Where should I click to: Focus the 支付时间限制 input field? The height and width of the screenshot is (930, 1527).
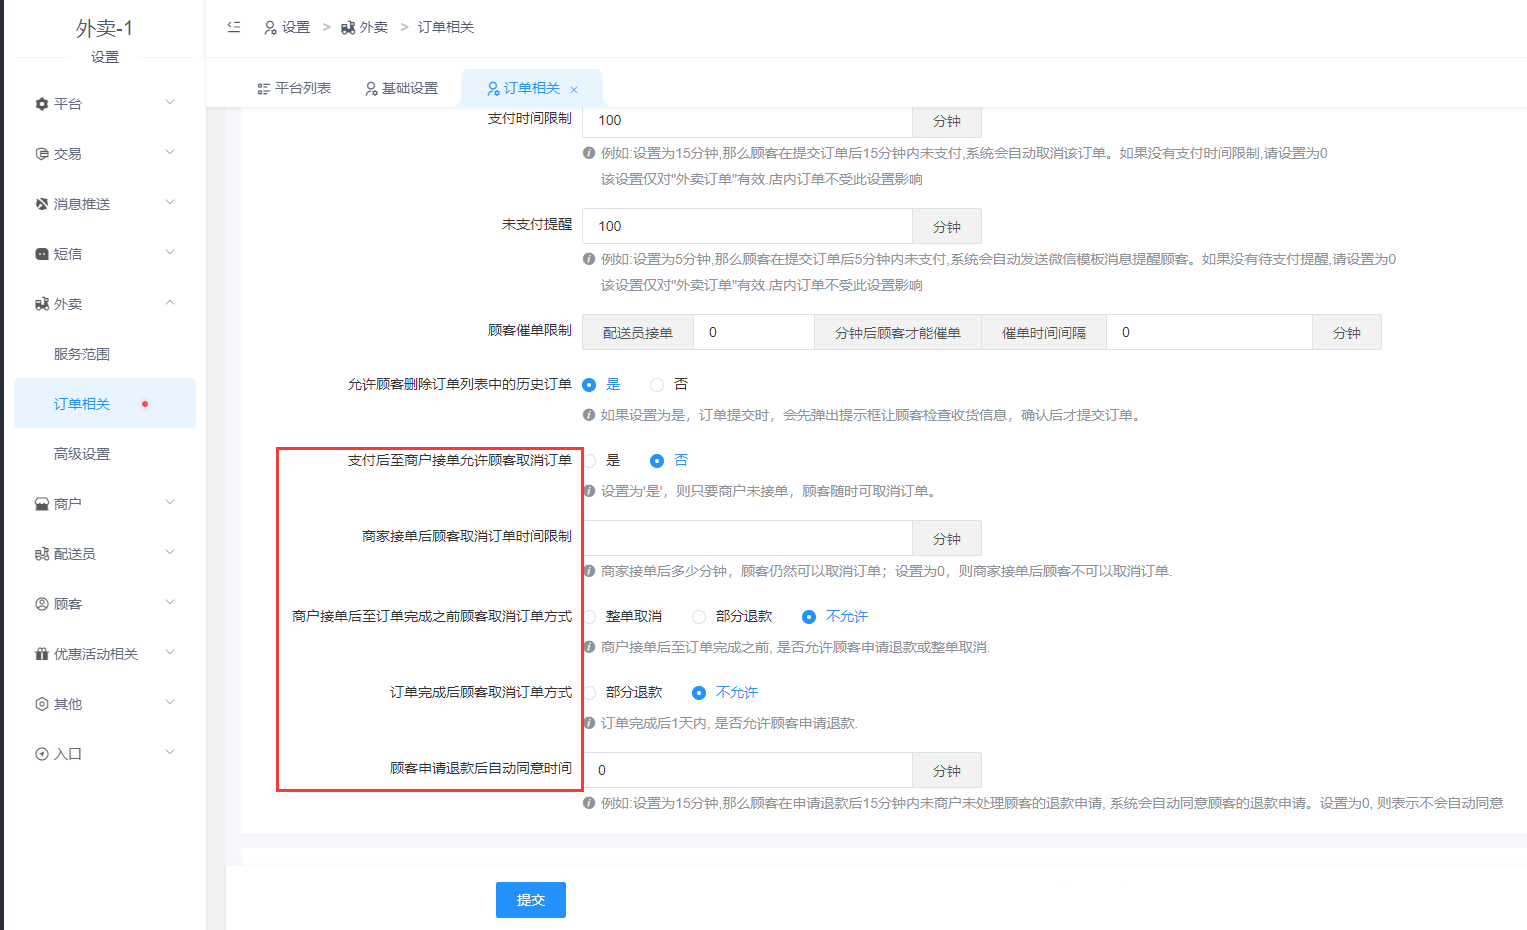(747, 121)
